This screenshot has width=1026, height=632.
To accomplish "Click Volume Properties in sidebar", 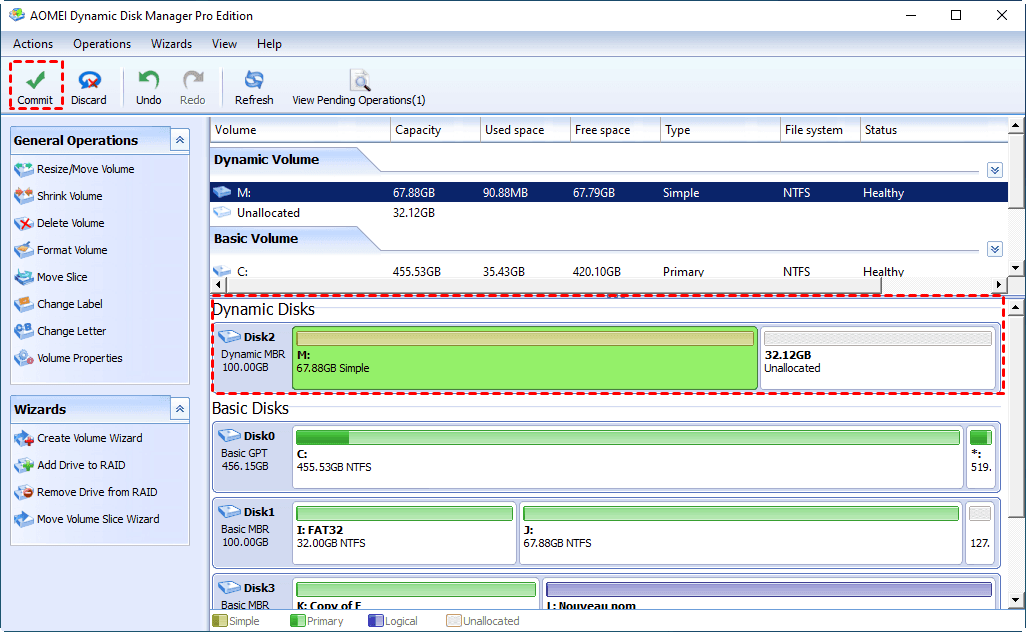I will point(79,358).
